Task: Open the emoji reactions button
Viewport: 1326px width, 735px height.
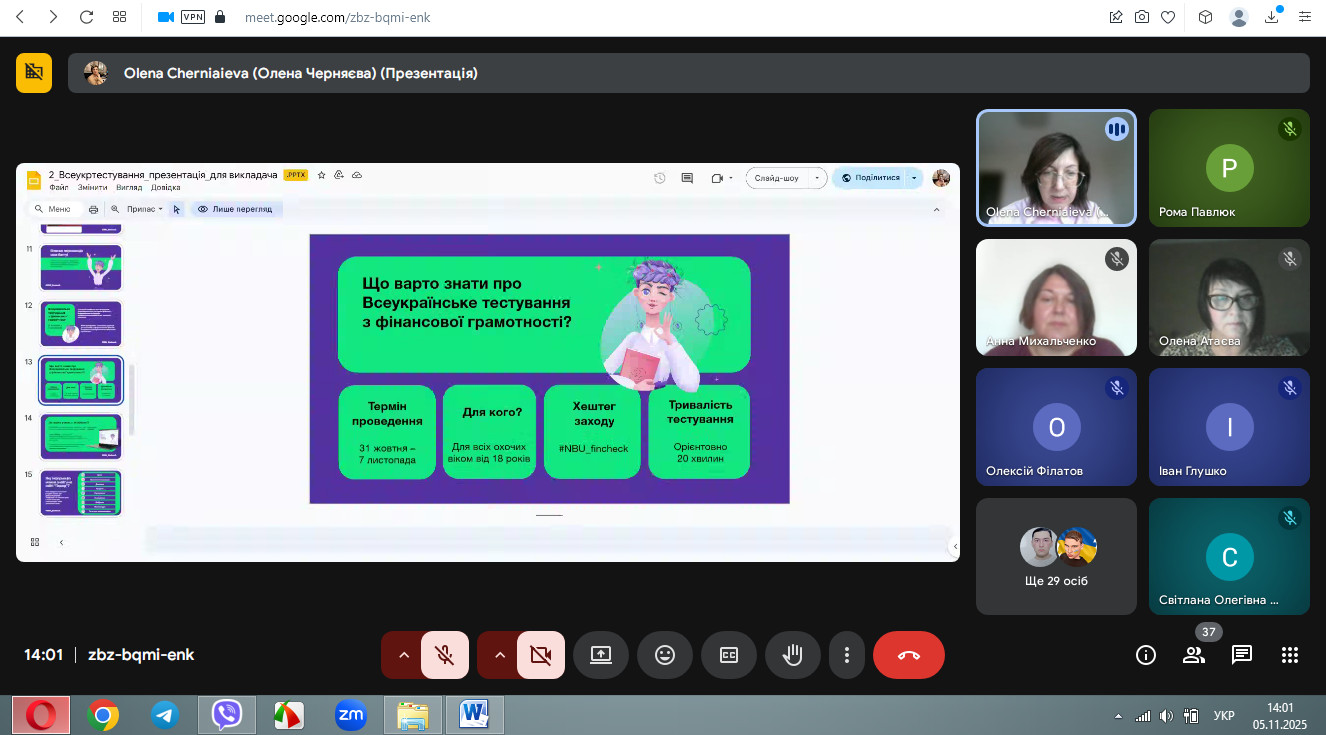Action: tap(665, 655)
